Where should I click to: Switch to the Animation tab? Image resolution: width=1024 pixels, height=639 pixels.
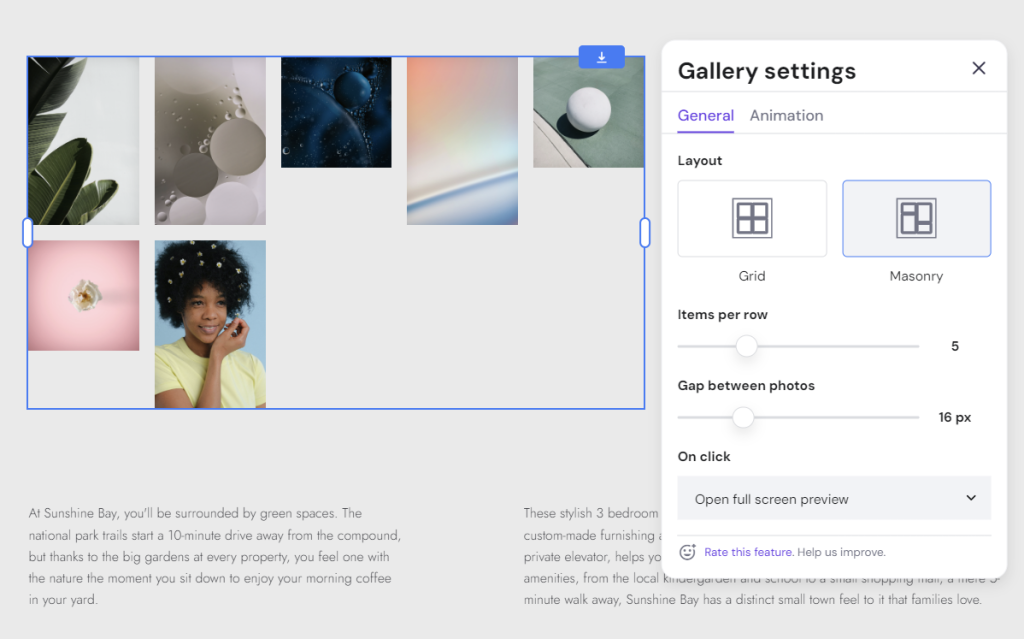[786, 115]
